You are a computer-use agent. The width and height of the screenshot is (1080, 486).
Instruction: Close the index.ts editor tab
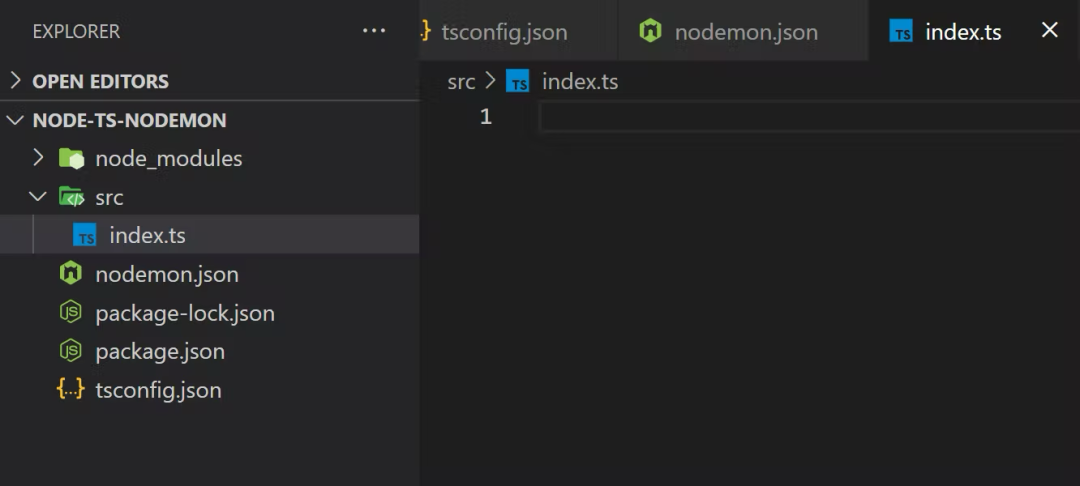coord(1050,30)
